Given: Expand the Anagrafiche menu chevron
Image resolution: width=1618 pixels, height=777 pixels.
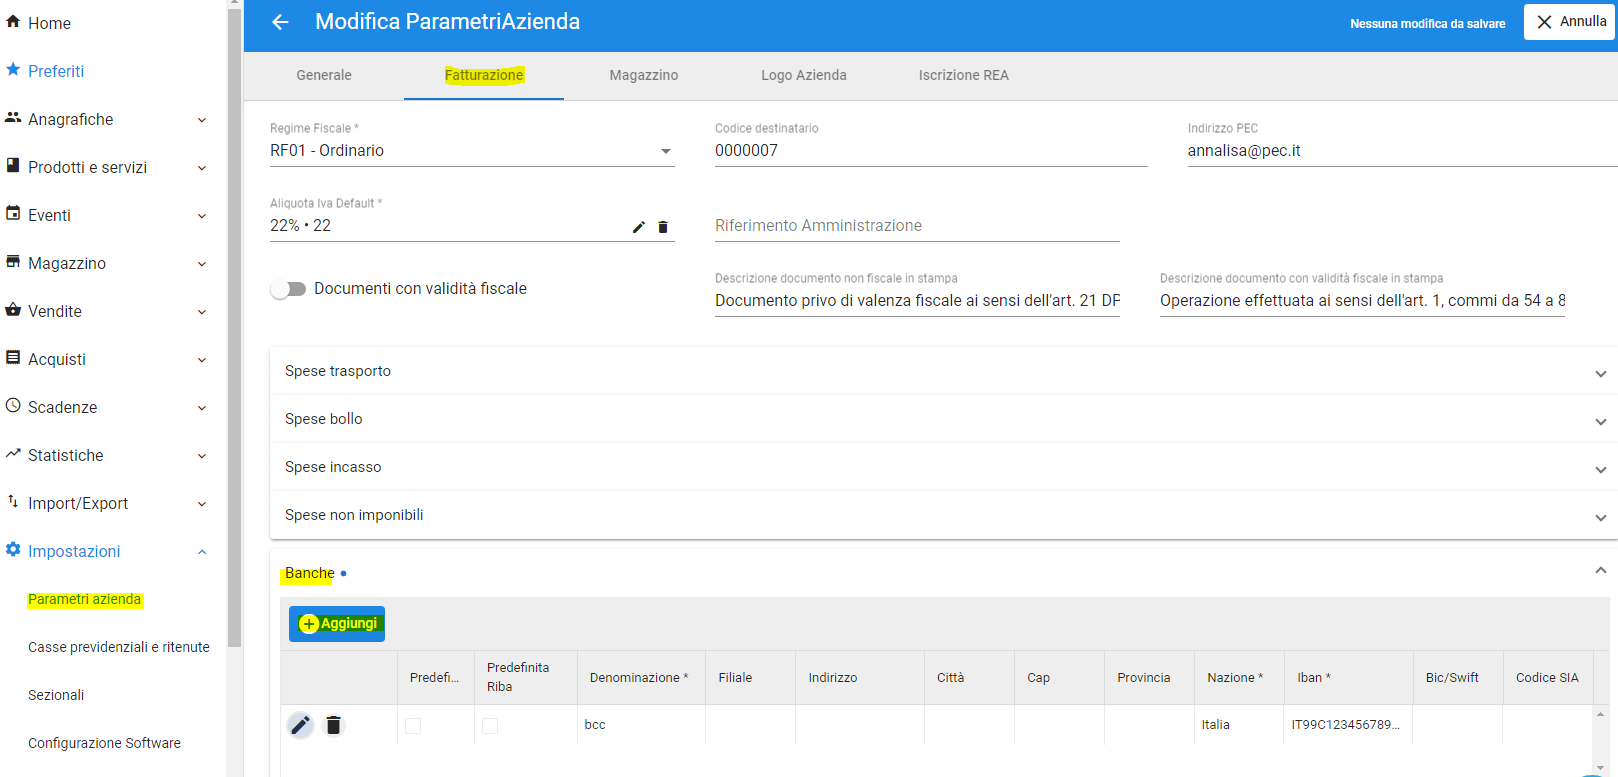Looking at the screenshot, I should (x=202, y=120).
